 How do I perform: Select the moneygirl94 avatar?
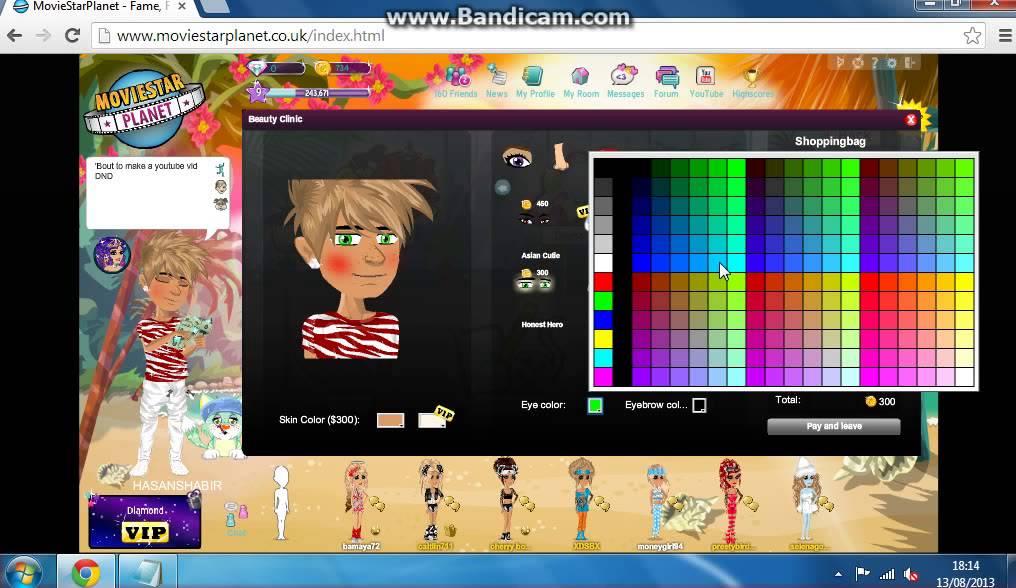[x=657, y=502]
